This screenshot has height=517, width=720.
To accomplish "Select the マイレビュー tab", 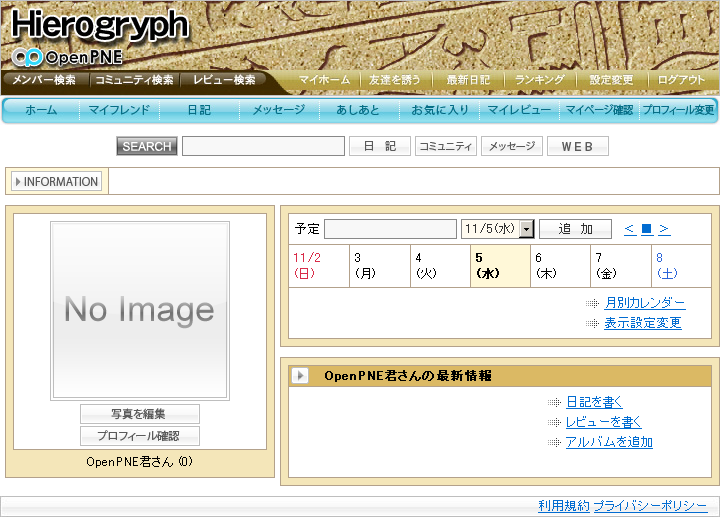I will 519,110.
